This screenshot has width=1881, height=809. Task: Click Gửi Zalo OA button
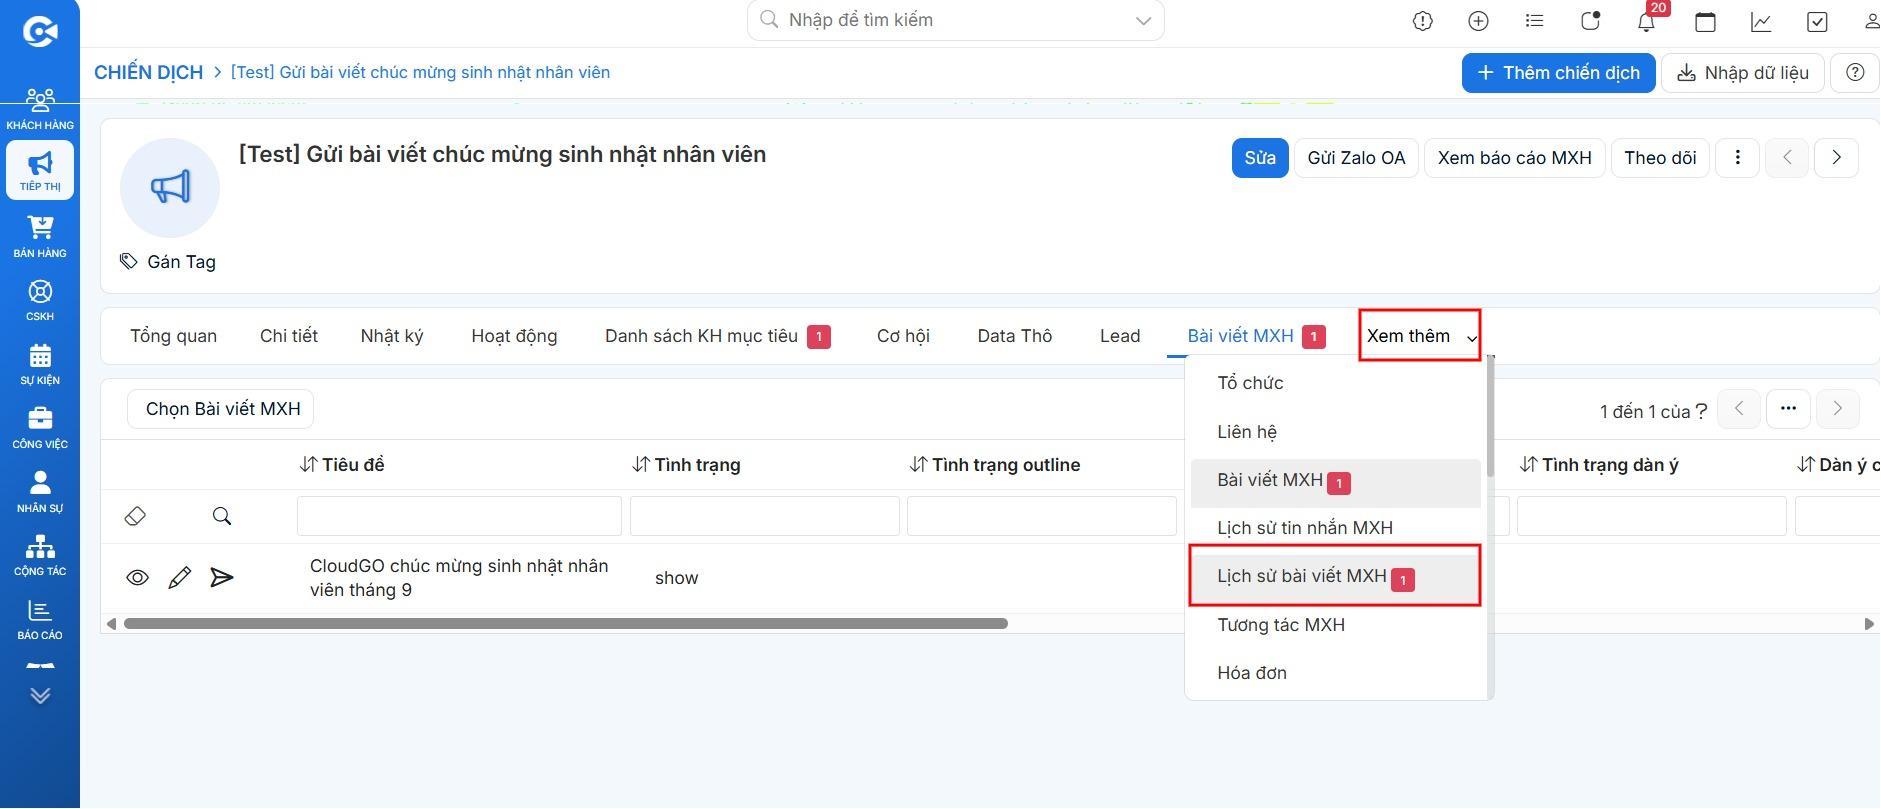coord(1356,158)
